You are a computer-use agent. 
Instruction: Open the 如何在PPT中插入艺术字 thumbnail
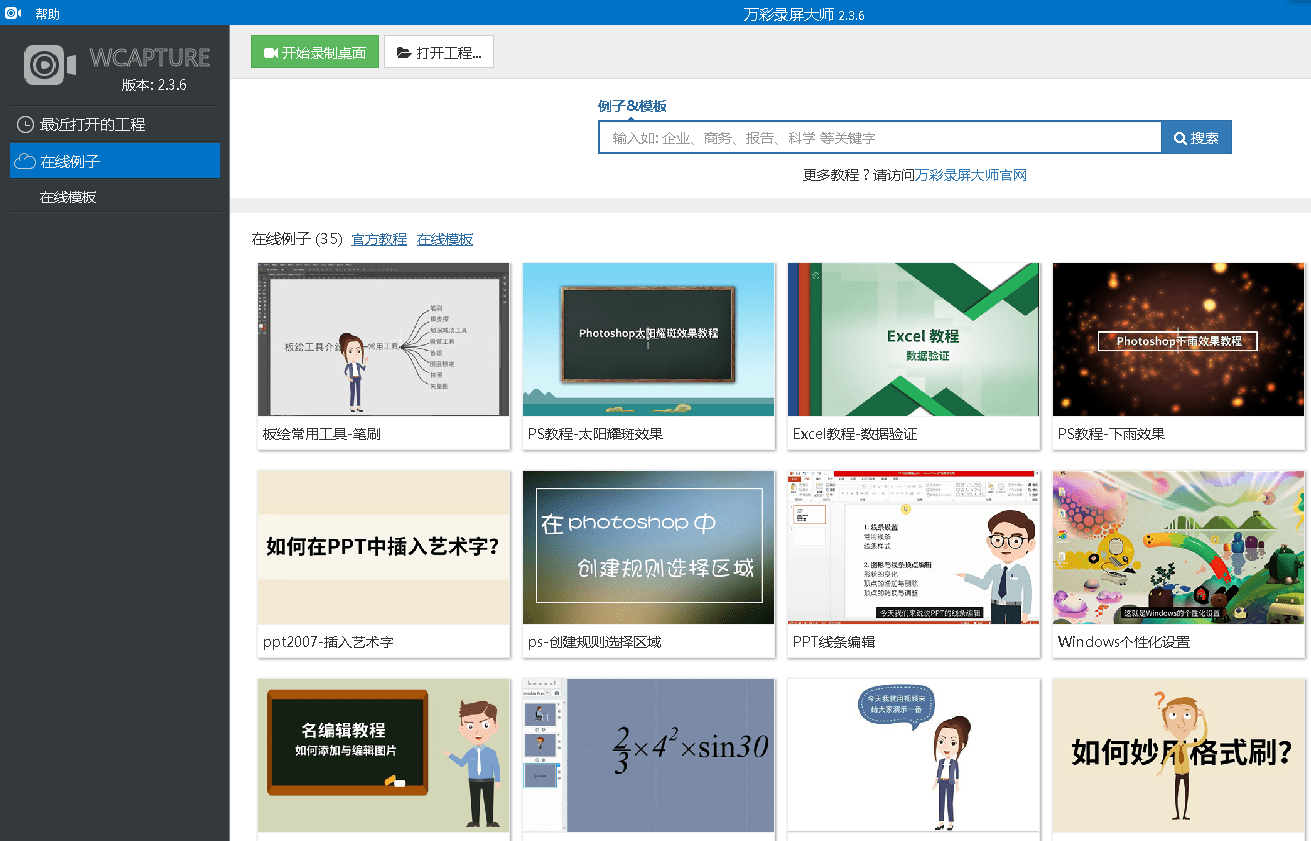pos(384,547)
